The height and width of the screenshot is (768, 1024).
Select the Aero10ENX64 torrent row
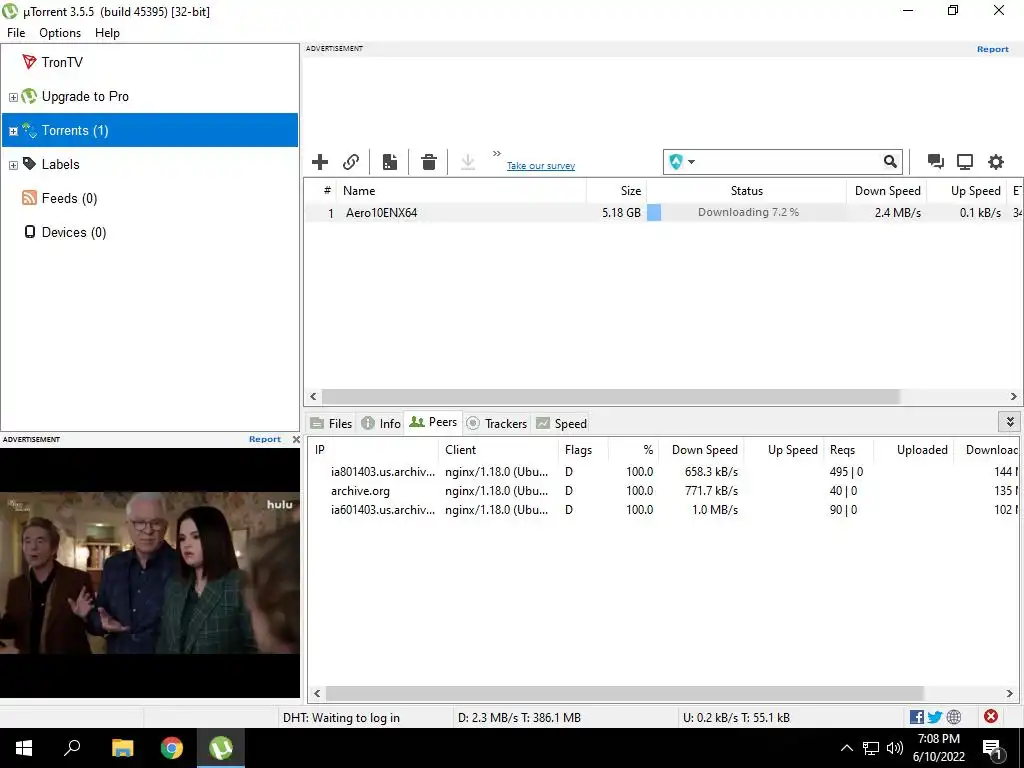tap(664, 213)
